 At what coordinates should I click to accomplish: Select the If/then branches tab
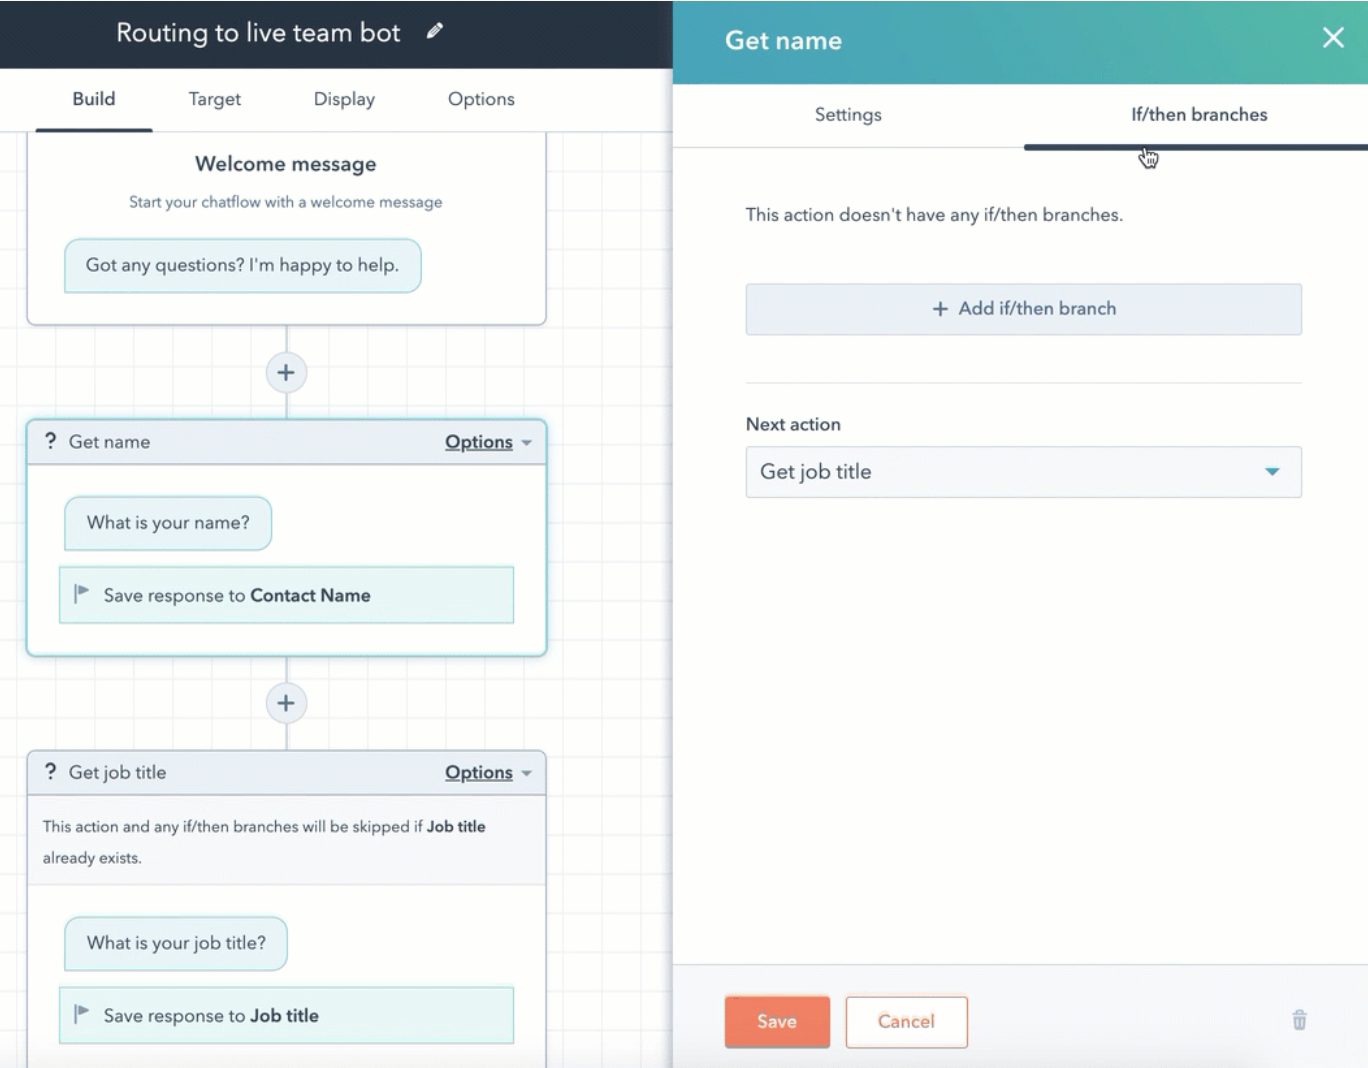point(1198,115)
